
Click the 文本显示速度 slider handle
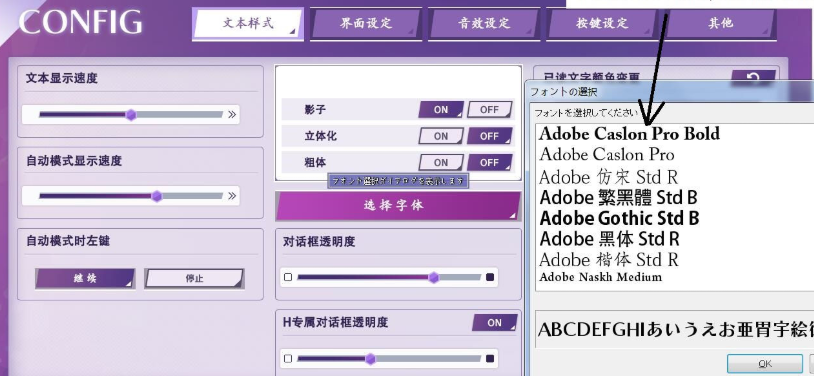click(x=131, y=115)
